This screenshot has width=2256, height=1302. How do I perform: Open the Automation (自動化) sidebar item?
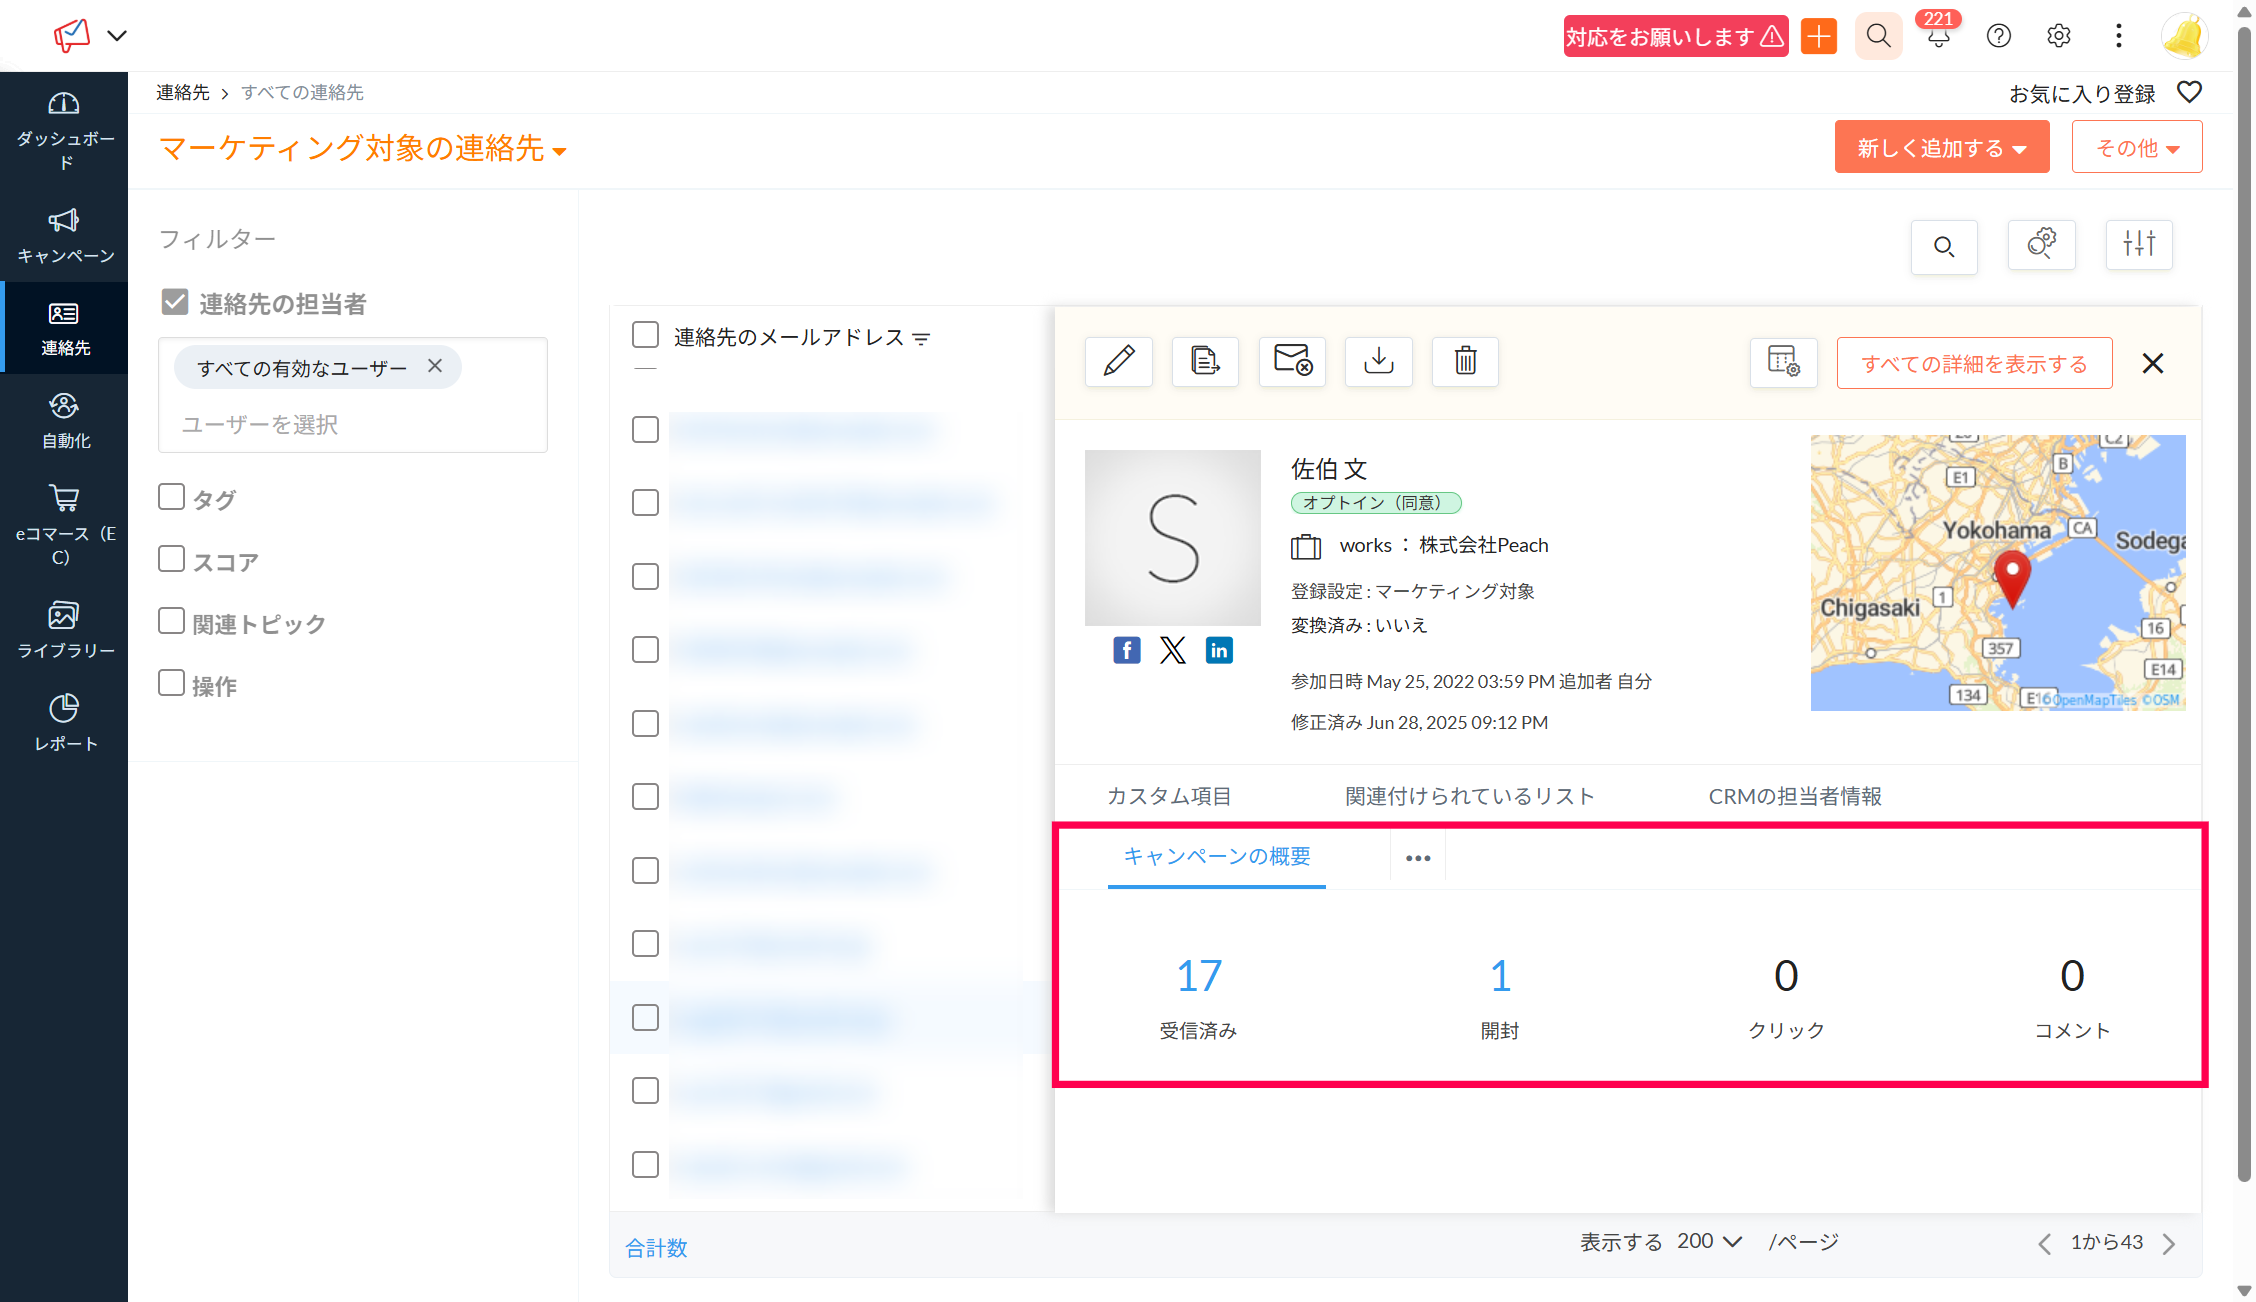point(65,421)
